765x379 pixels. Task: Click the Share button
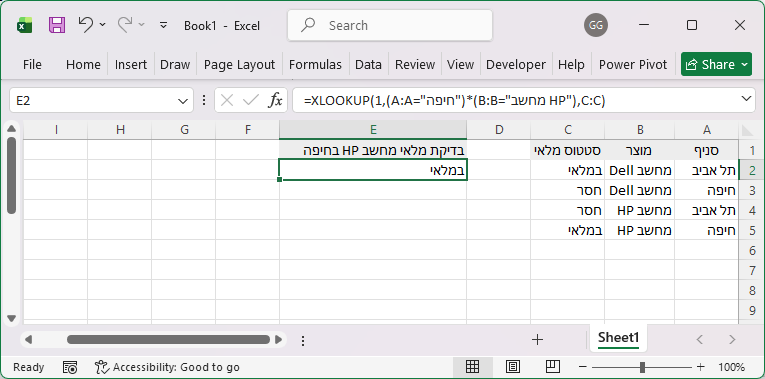tap(716, 64)
